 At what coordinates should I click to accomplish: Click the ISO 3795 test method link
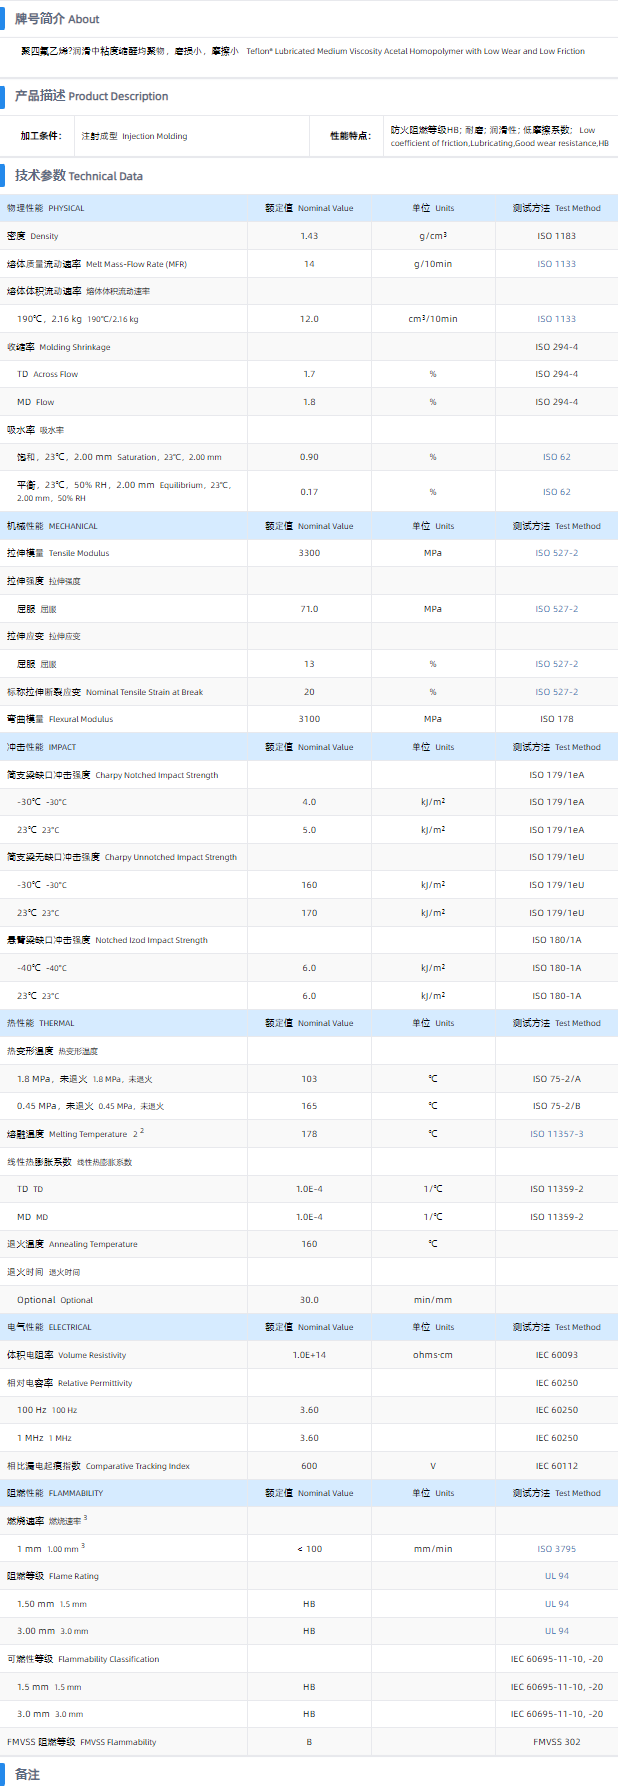point(556,1549)
